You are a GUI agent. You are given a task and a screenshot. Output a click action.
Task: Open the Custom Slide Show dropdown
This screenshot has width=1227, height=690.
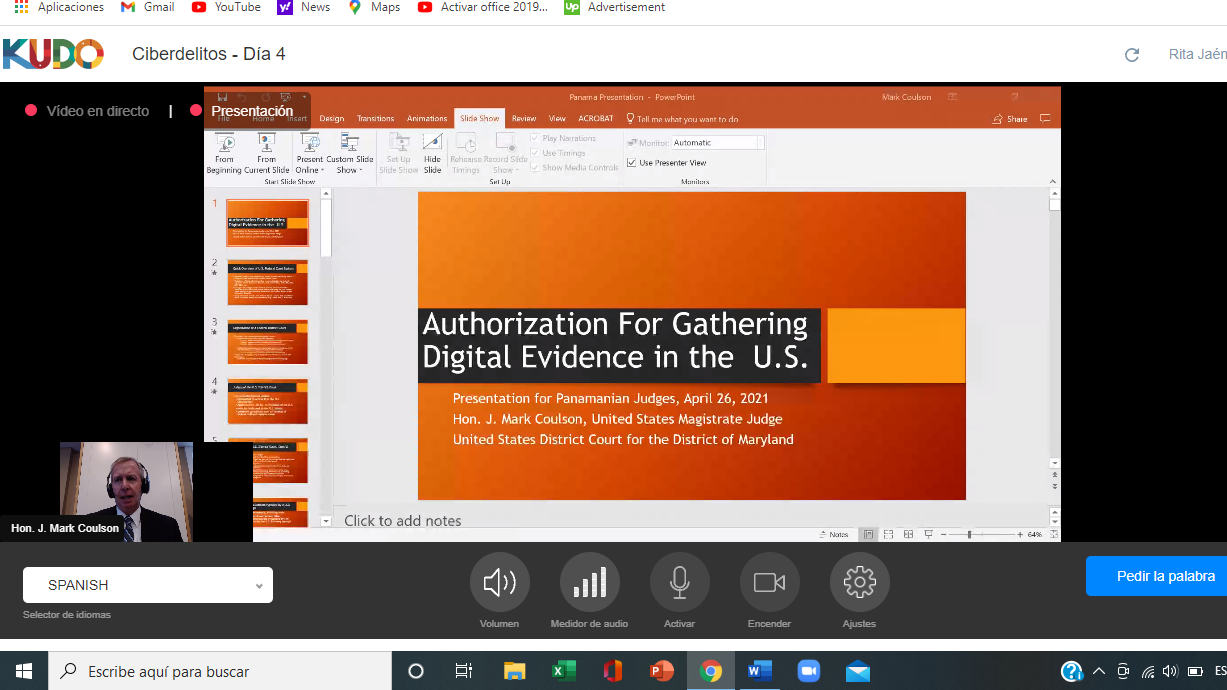349,153
